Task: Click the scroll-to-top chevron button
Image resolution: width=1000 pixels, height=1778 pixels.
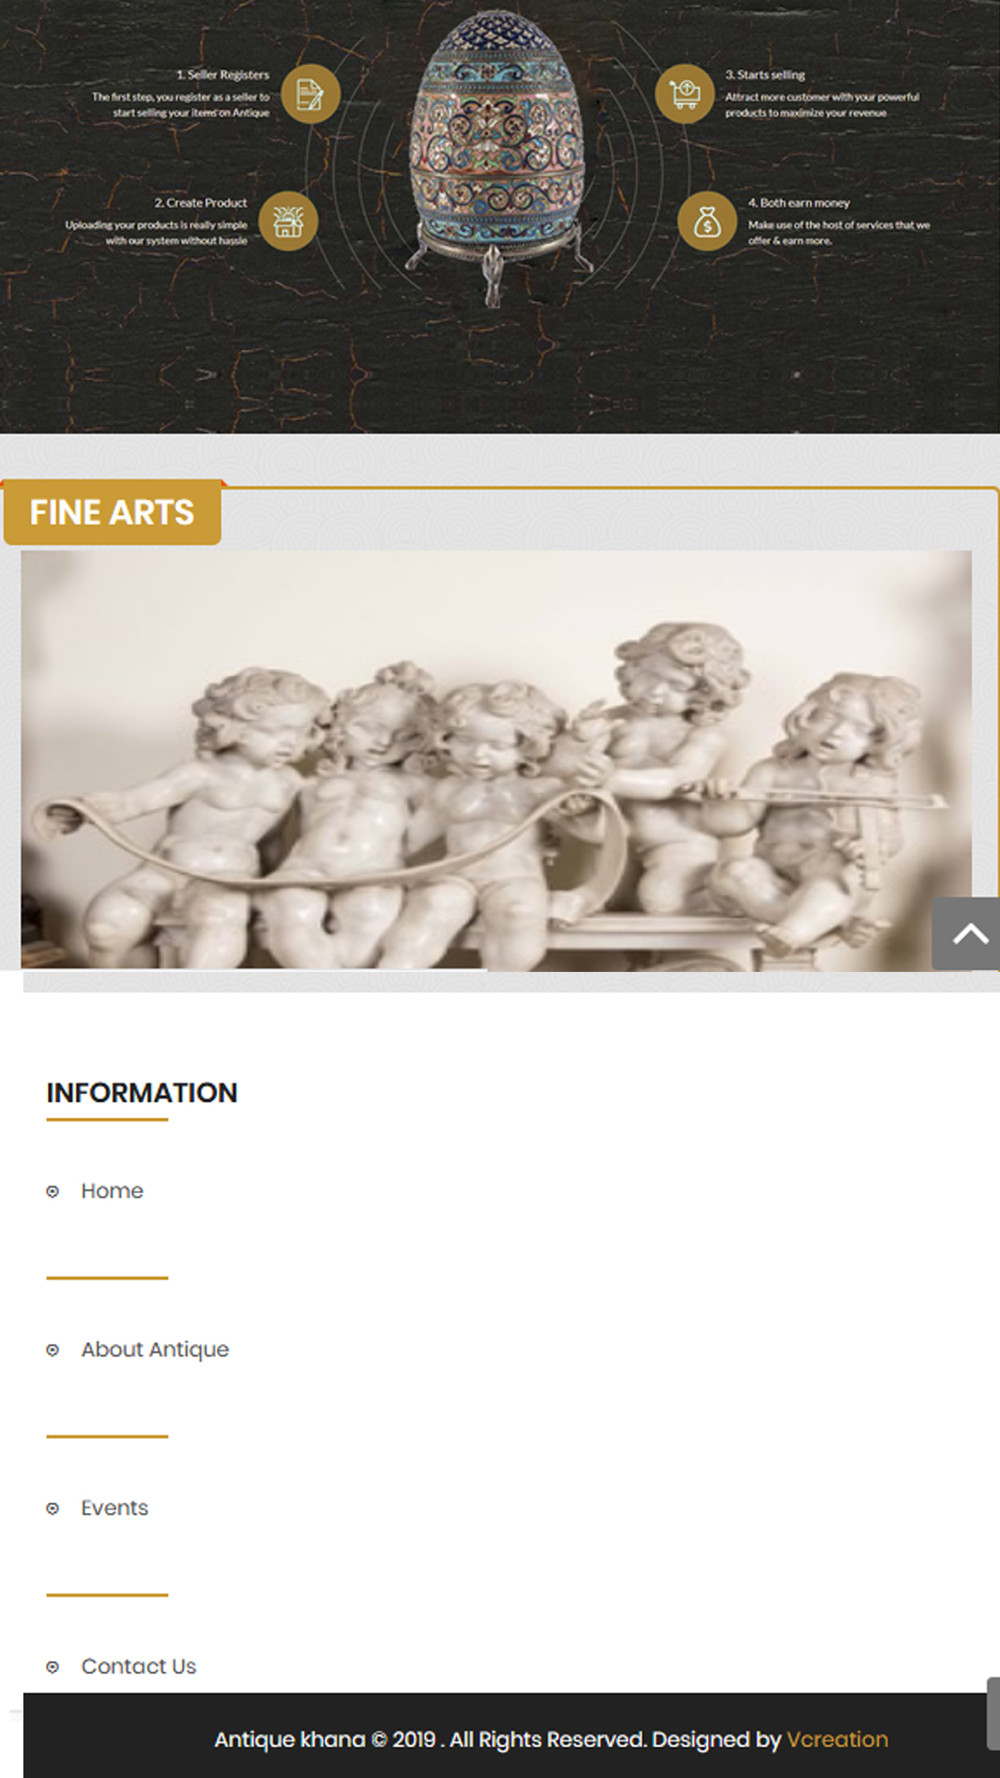Action: [x=967, y=934]
